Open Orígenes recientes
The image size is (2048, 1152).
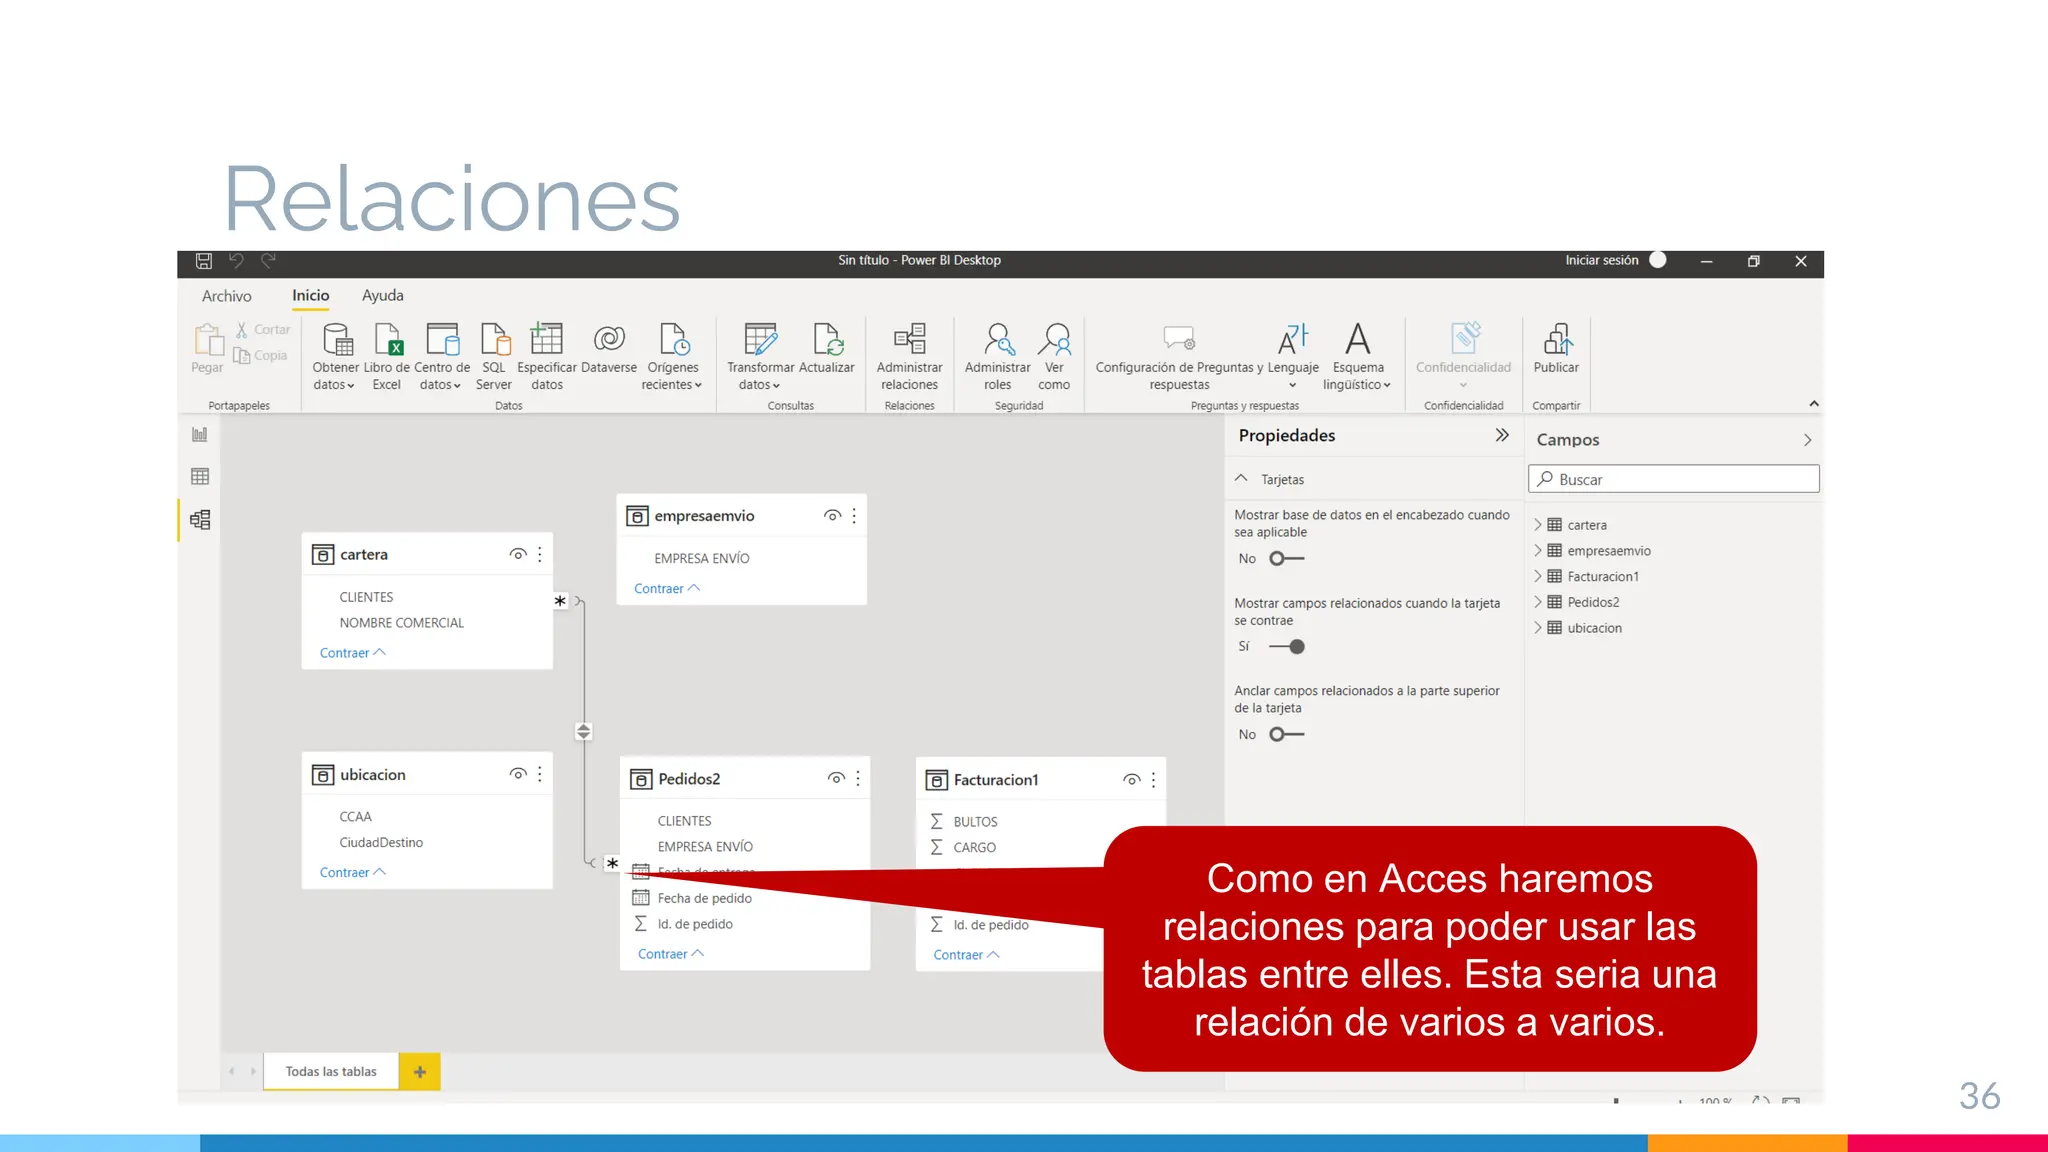673,356
